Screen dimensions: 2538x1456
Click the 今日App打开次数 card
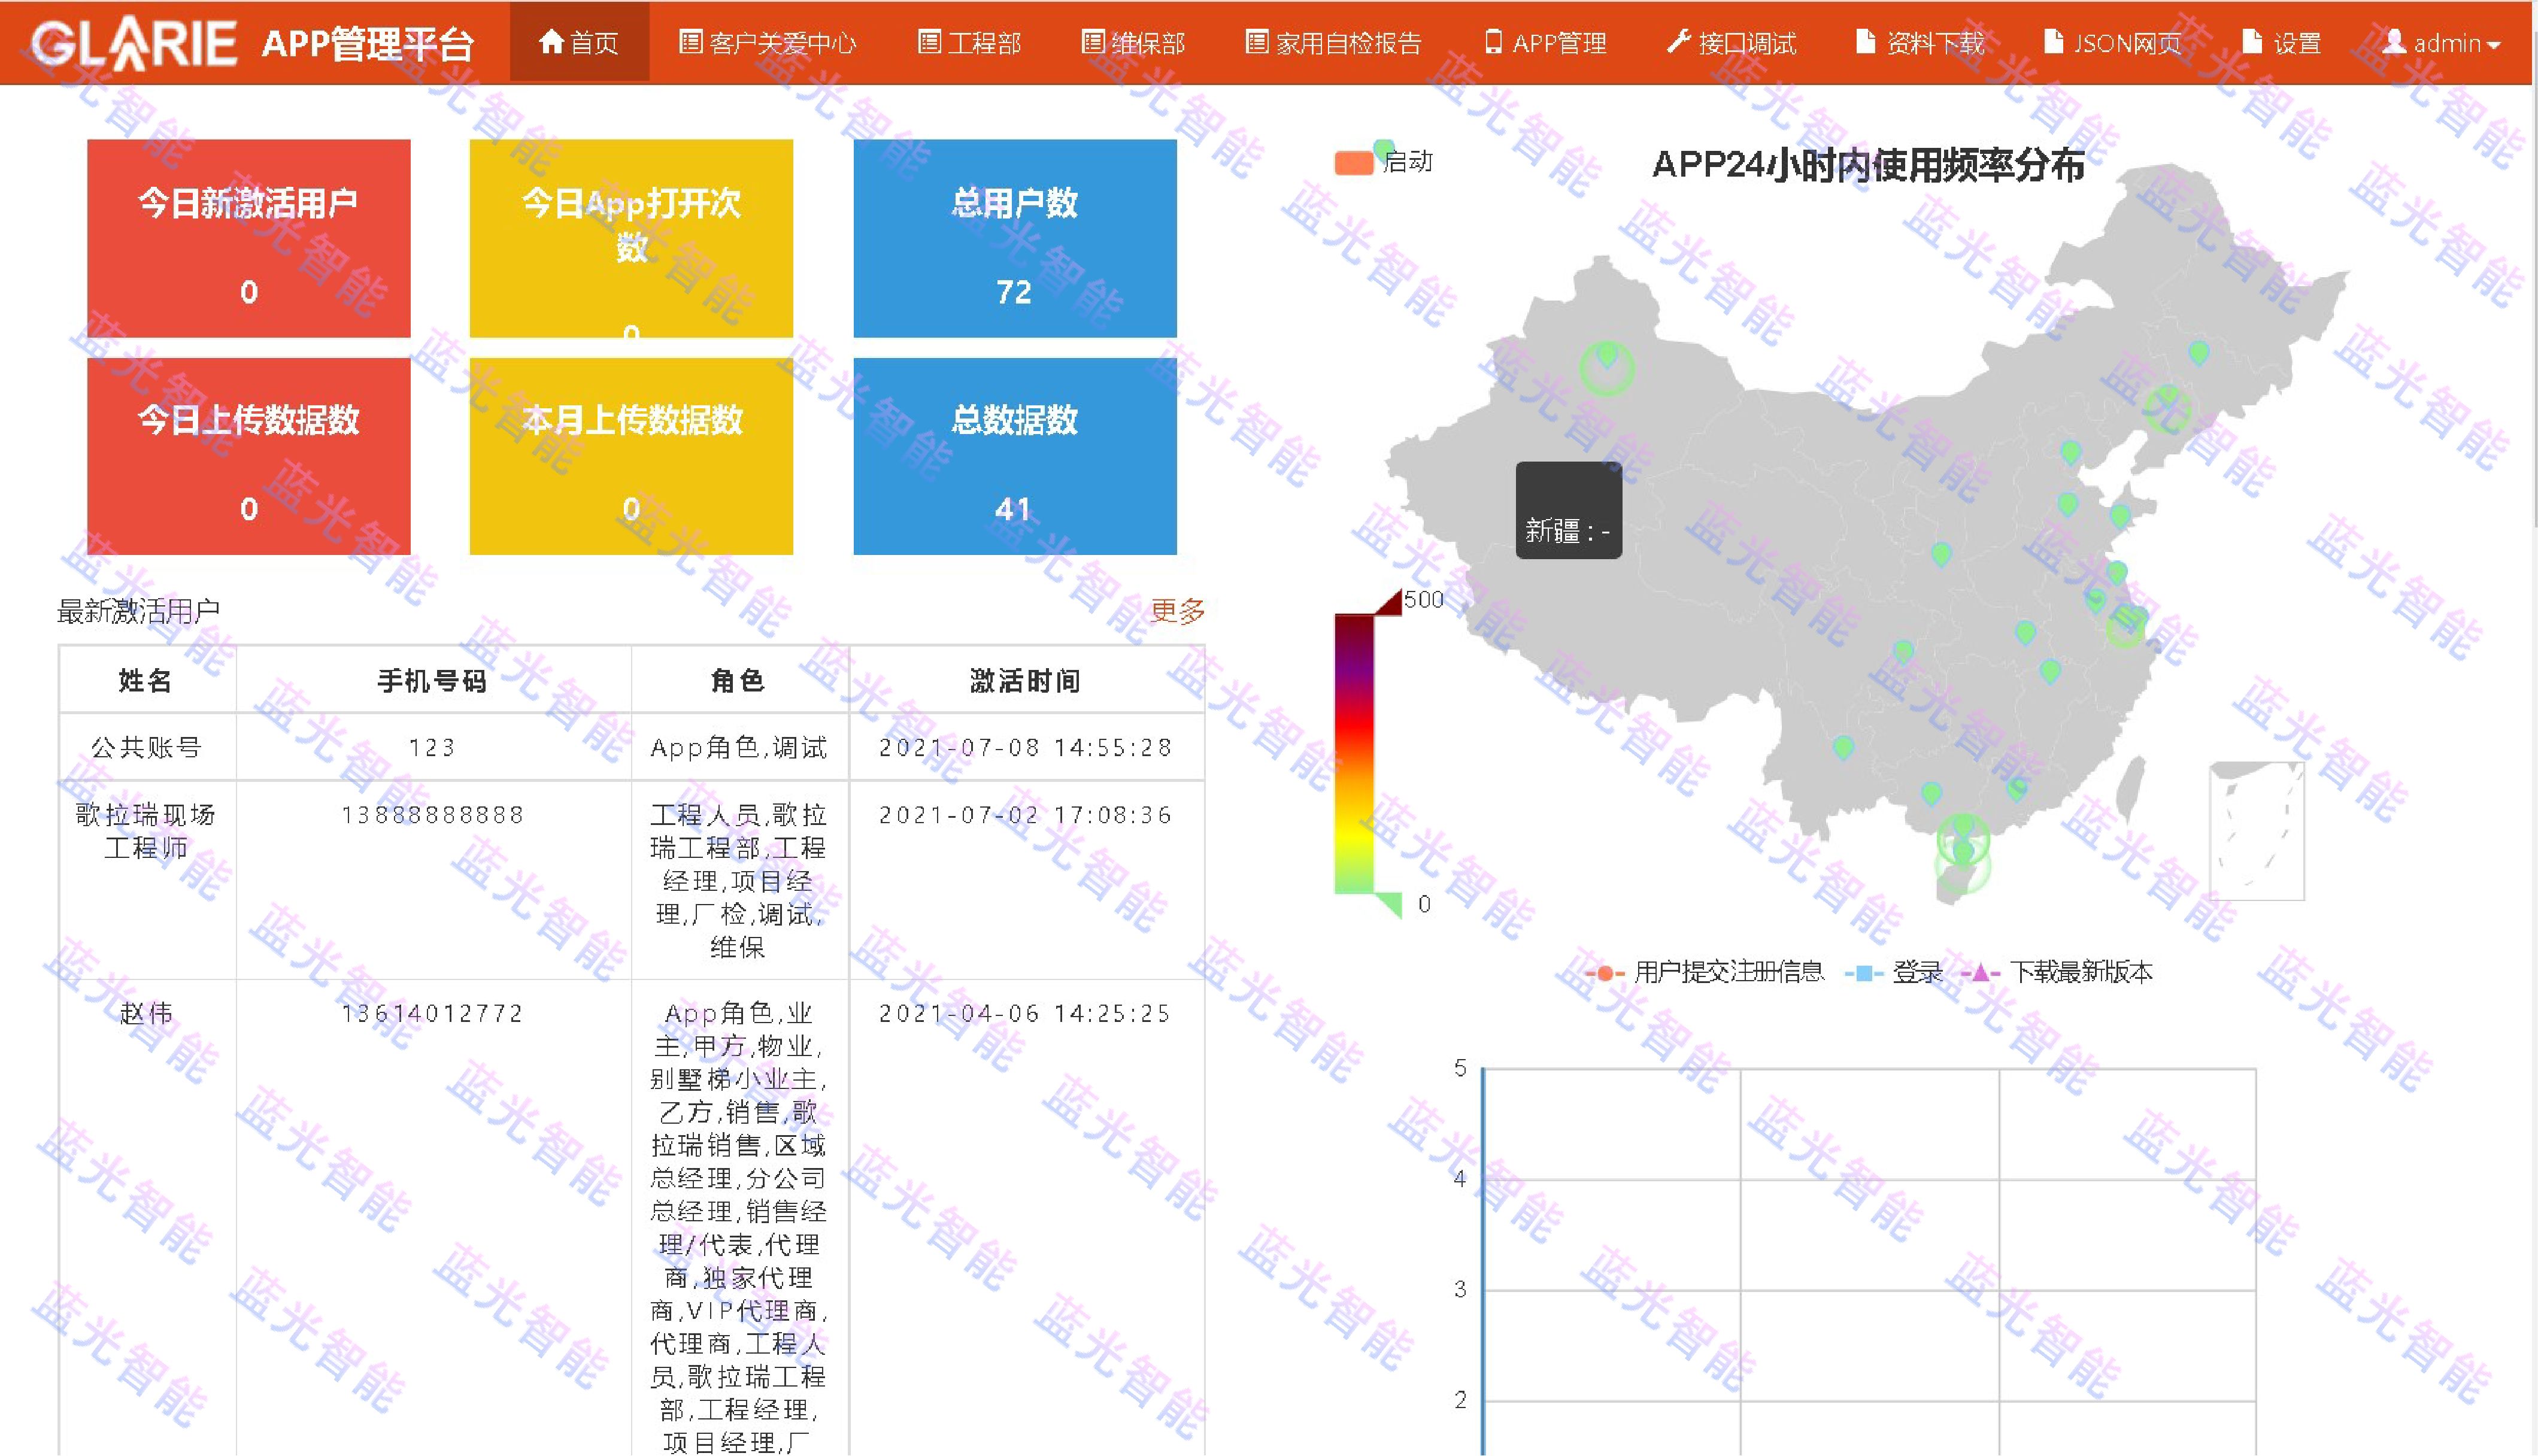632,238
